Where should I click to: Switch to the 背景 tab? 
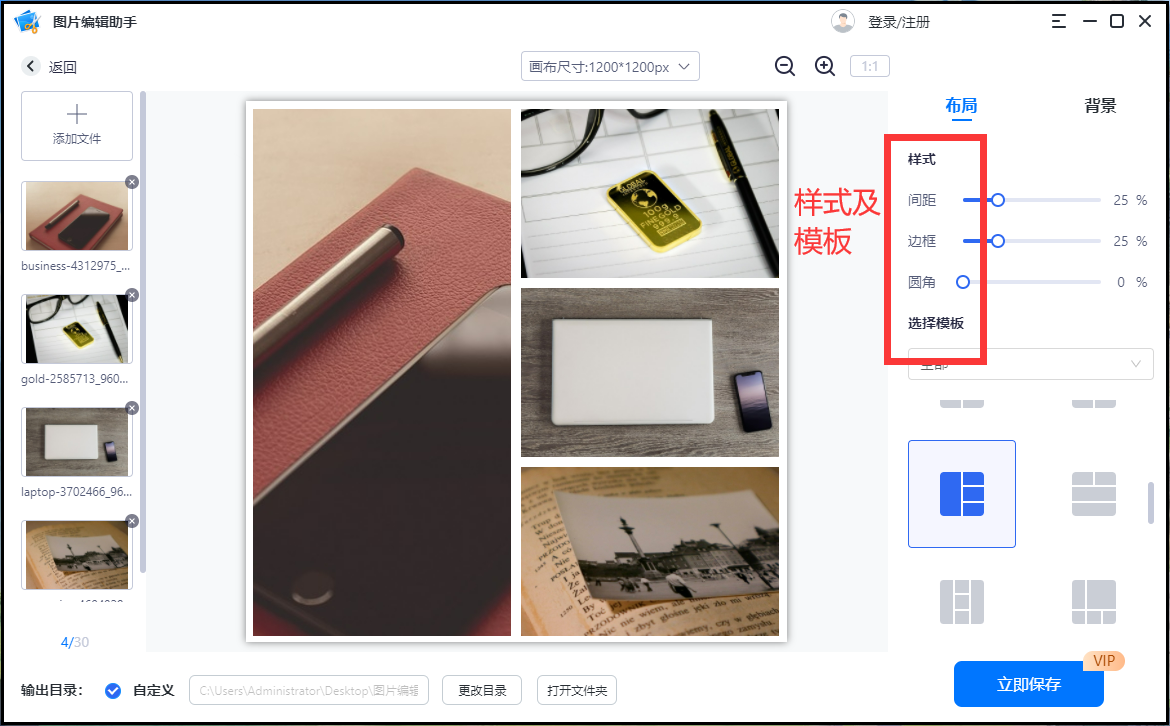click(1100, 106)
